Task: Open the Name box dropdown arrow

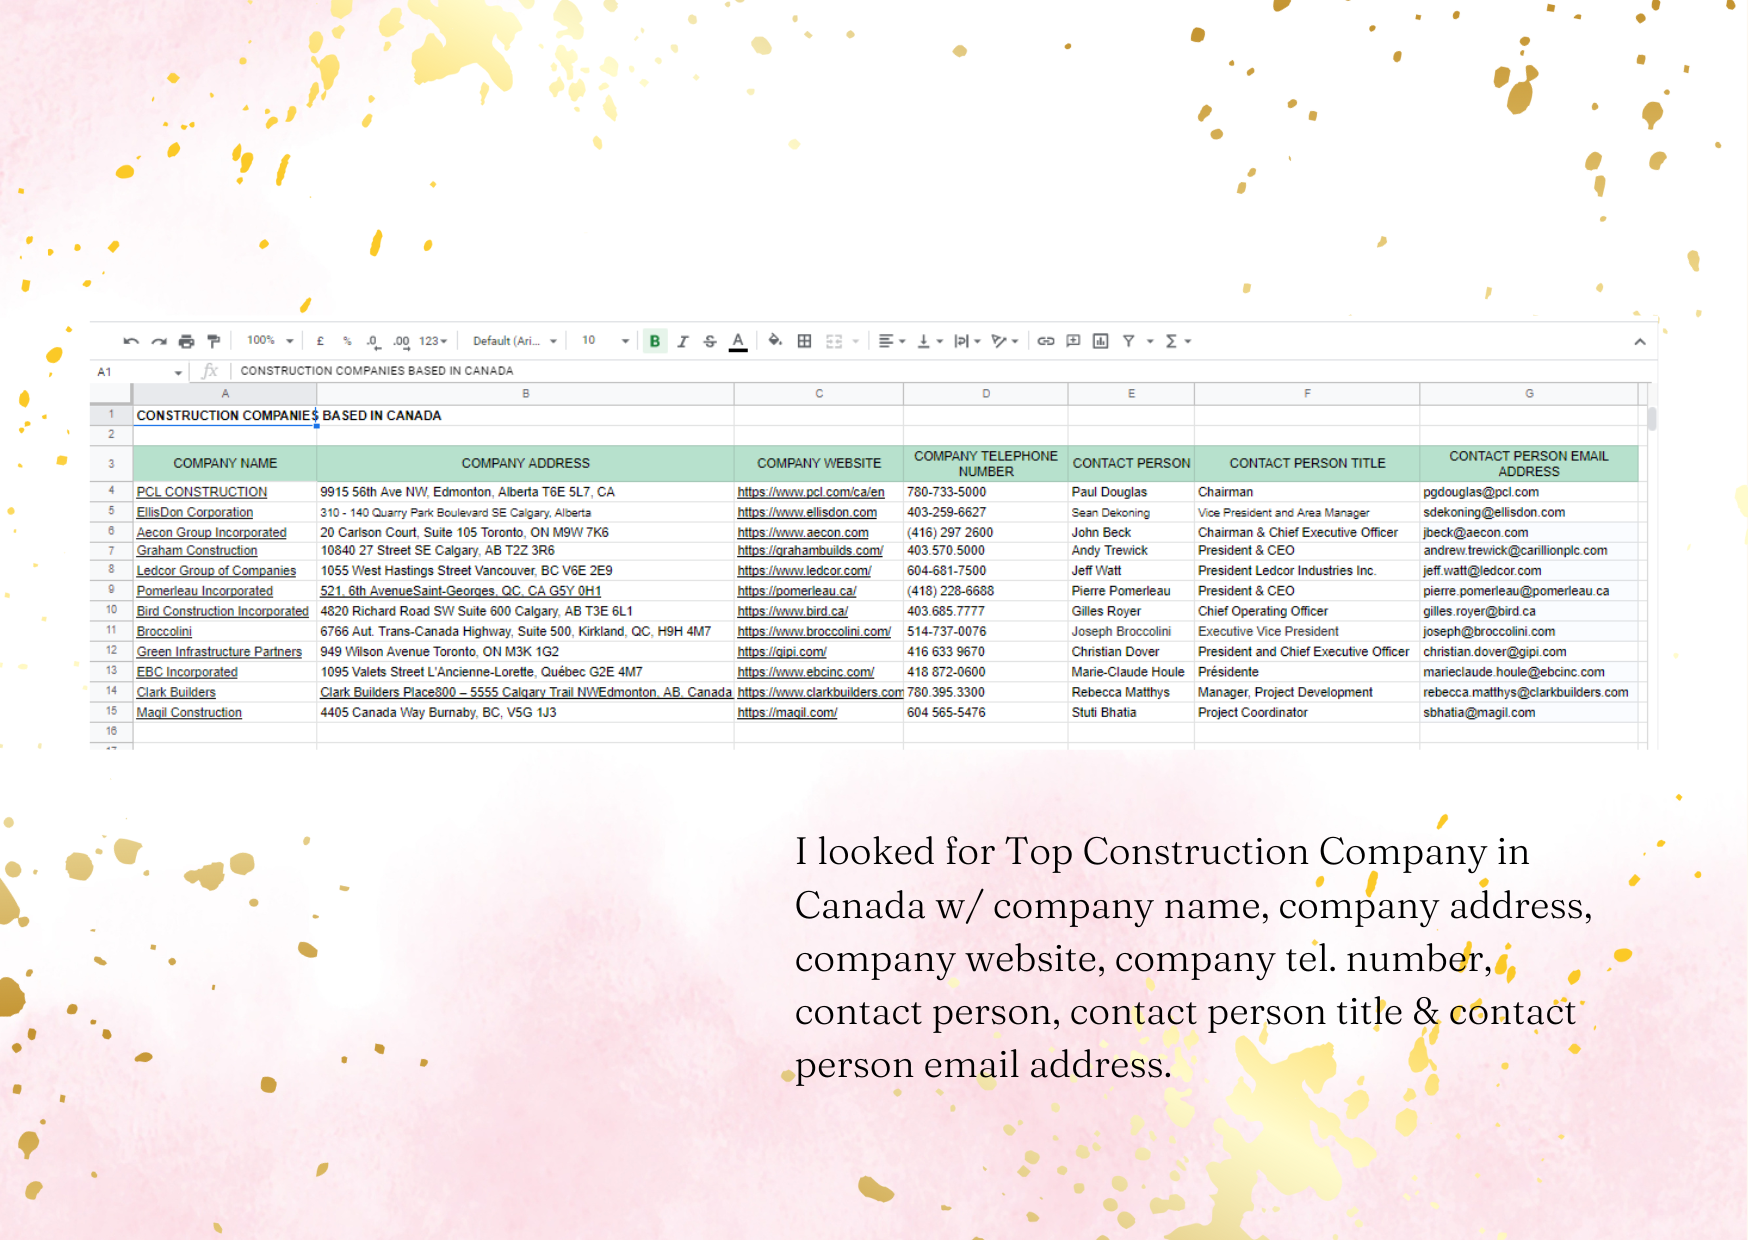Action: pos(178,372)
